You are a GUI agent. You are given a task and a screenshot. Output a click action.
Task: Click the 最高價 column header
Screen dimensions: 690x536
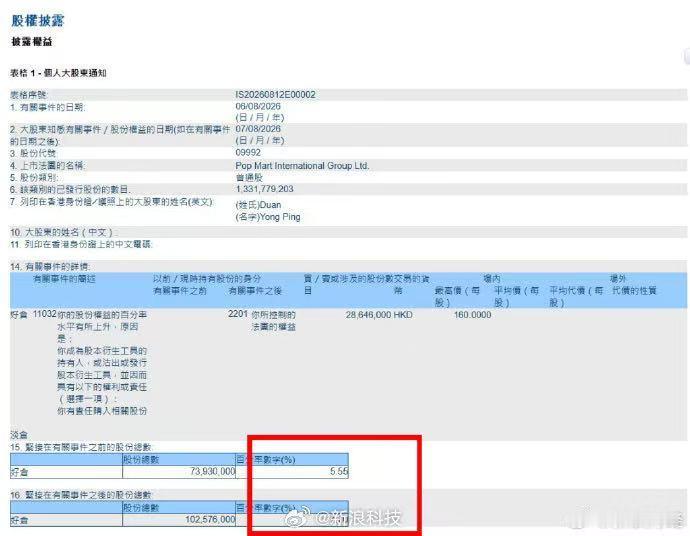click(457, 297)
